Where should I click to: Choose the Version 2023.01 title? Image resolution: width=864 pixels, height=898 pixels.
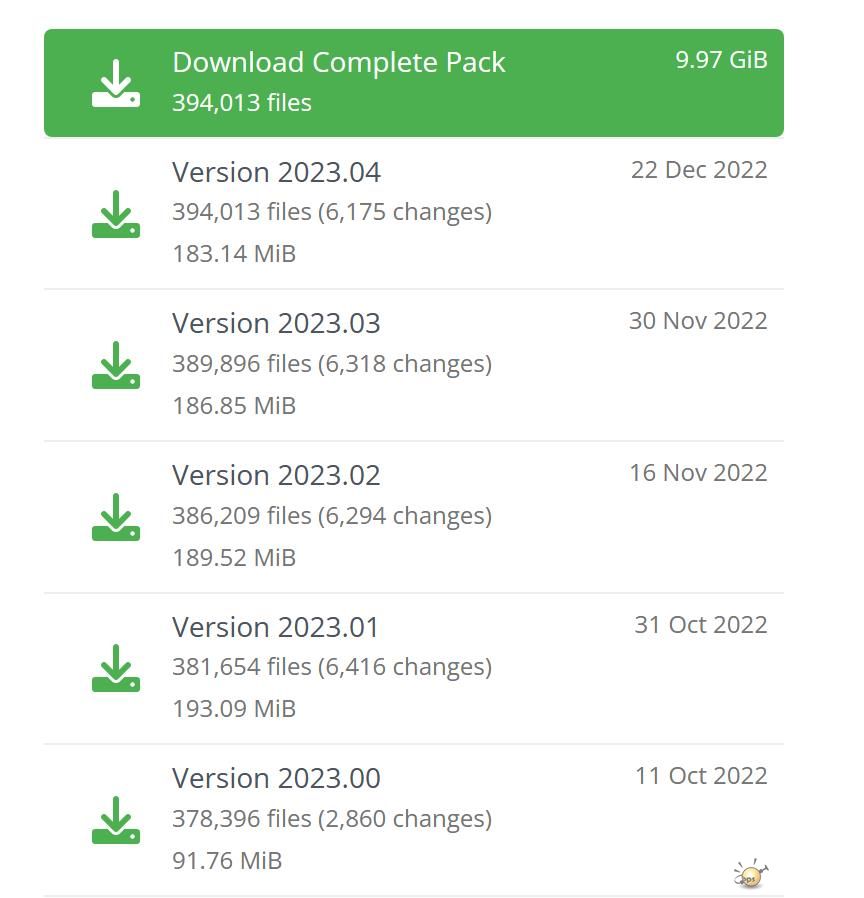tap(276, 627)
